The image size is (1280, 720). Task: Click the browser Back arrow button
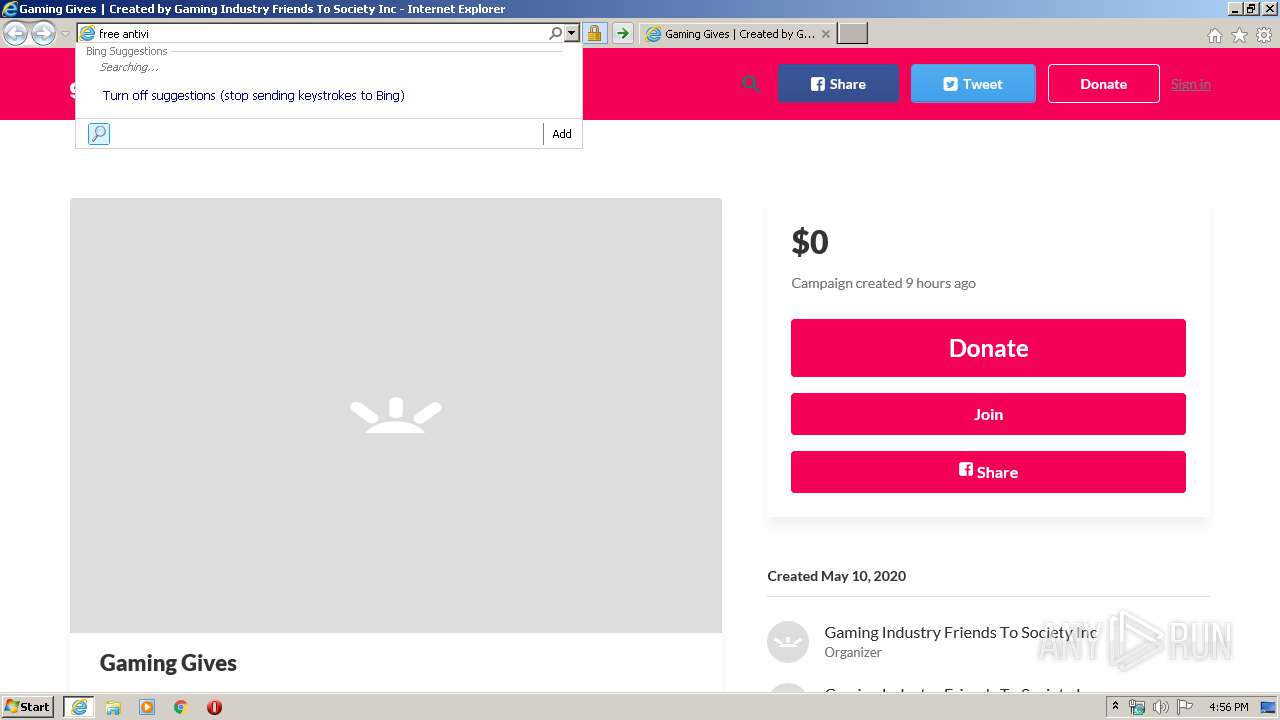tap(15, 34)
